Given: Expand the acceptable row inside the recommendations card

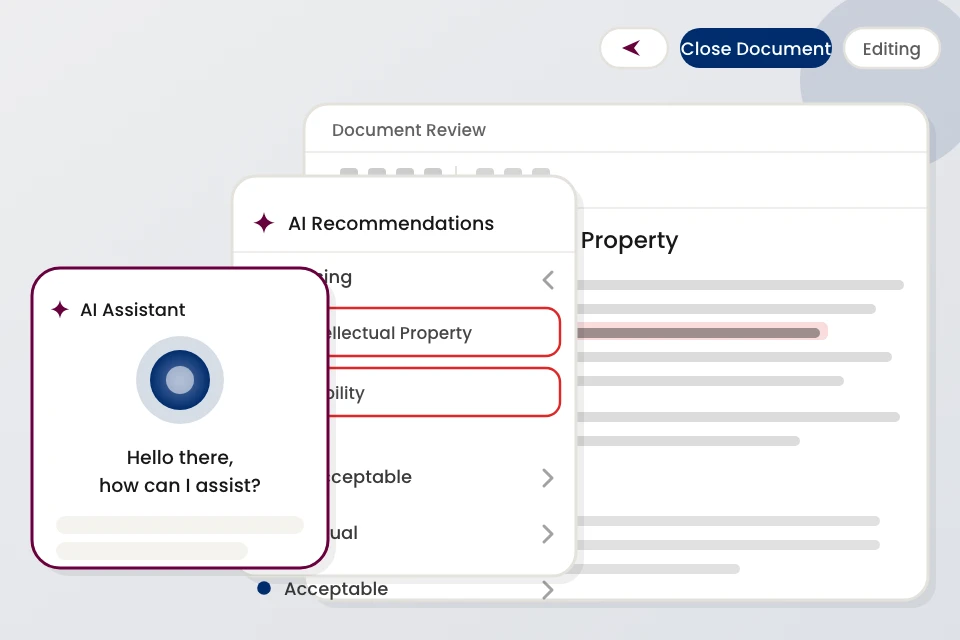Looking at the screenshot, I should 548,478.
